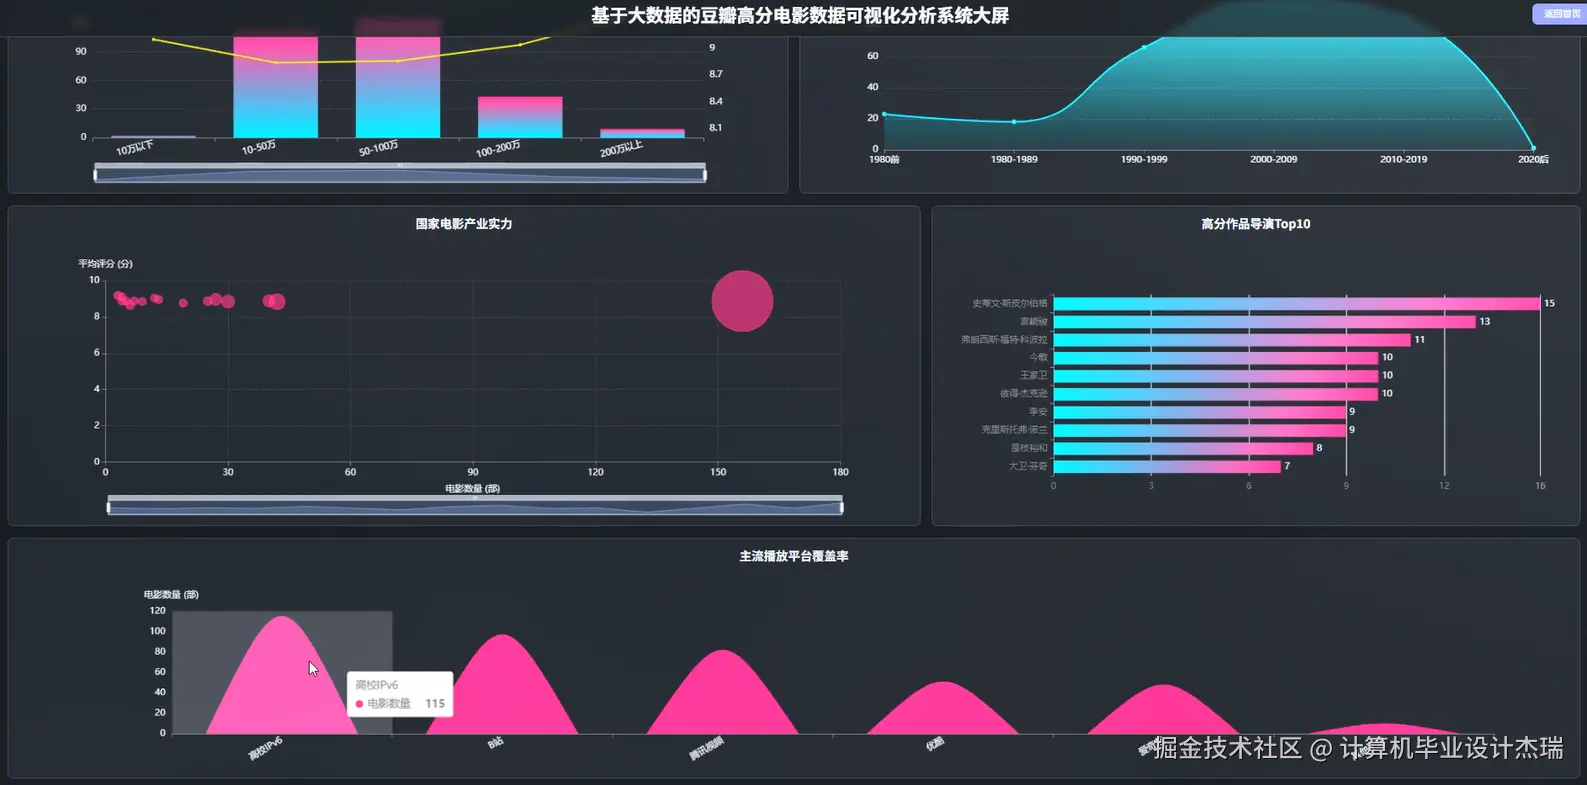Image resolution: width=1587 pixels, height=785 pixels.
Task: Click the 王家卫 director bar
Action: [1216, 375]
